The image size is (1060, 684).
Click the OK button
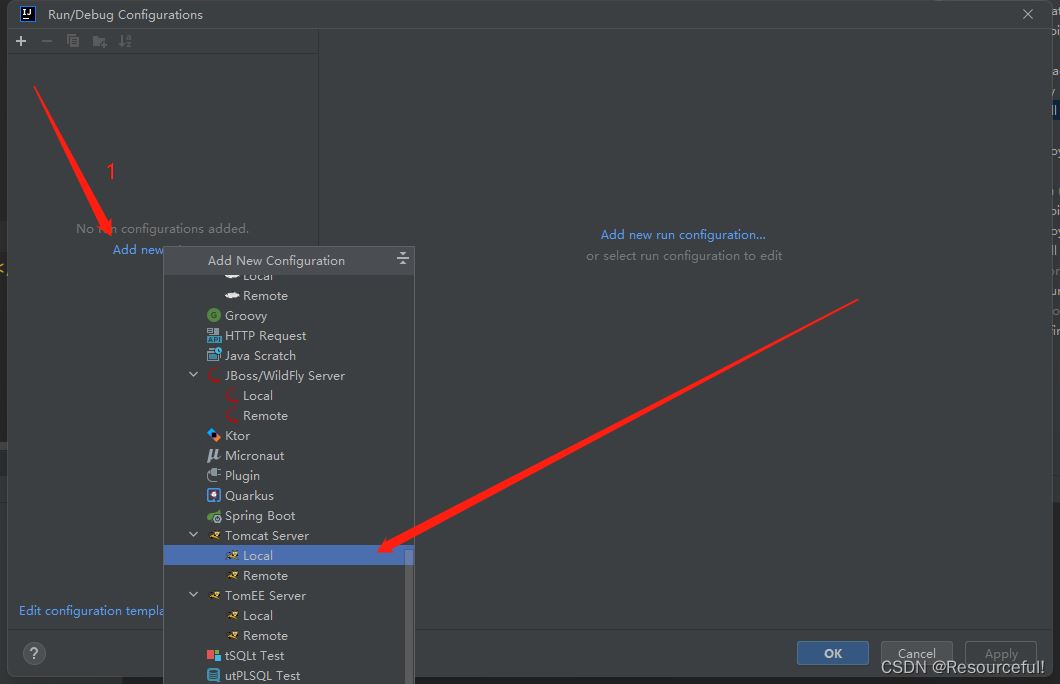click(x=832, y=654)
